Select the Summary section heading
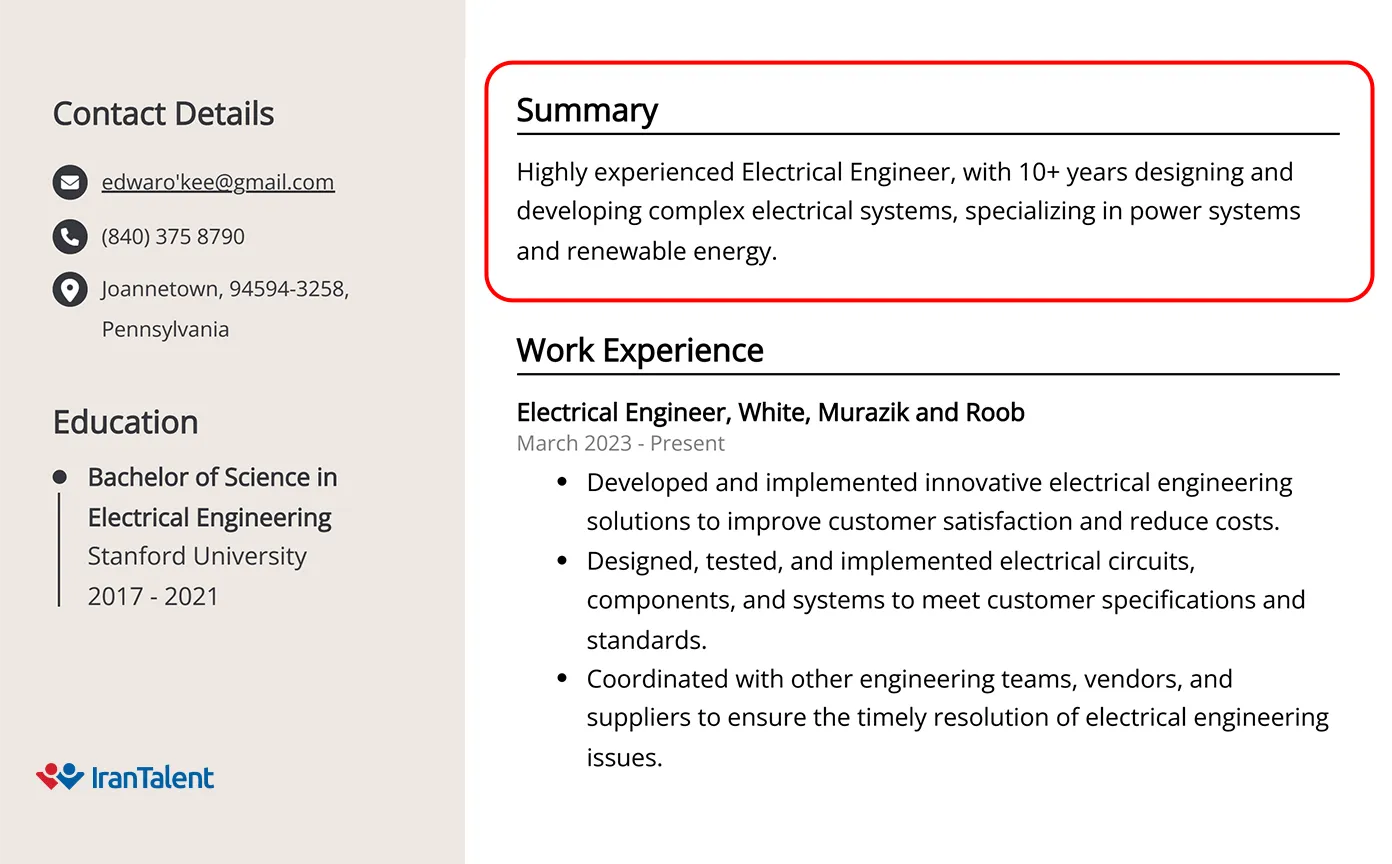 click(587, 110)
